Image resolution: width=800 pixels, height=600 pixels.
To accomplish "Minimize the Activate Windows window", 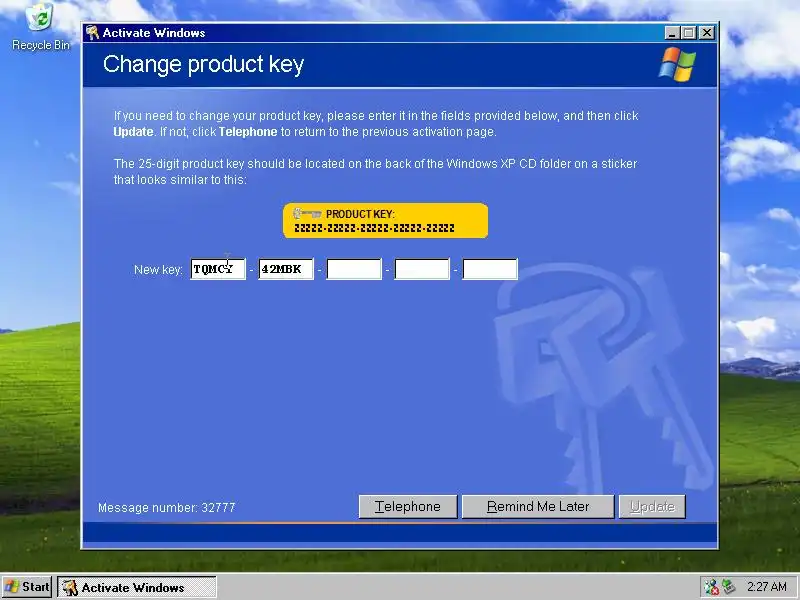I will [672, 33].
